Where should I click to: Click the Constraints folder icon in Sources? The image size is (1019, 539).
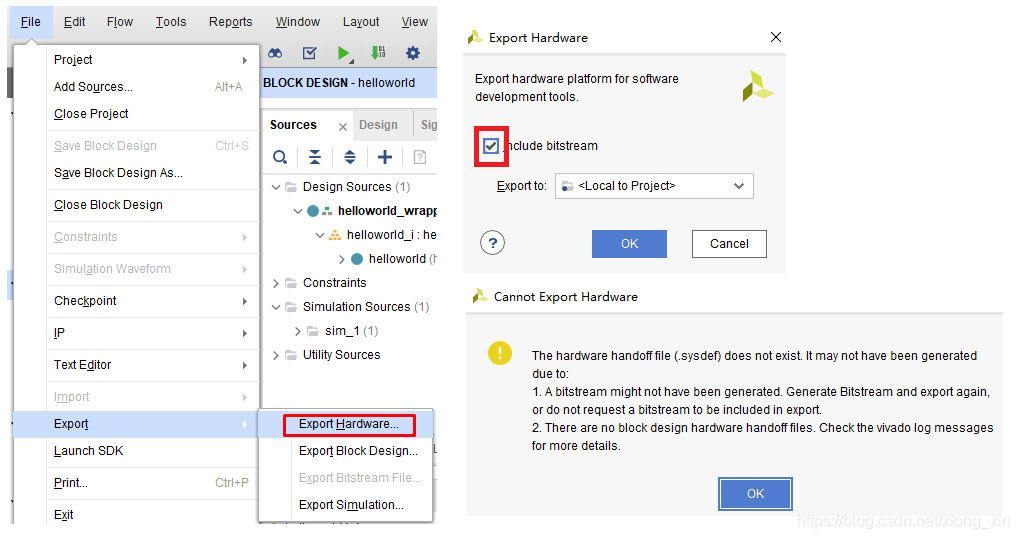coord(291,283)
